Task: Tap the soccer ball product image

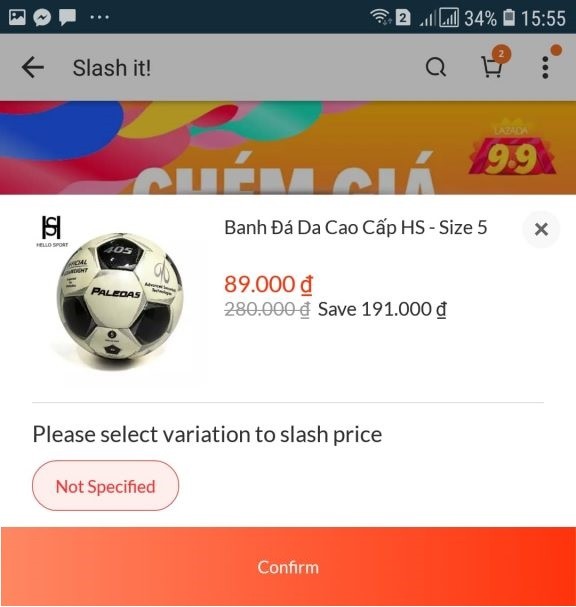Action: [x=119, y=300]
